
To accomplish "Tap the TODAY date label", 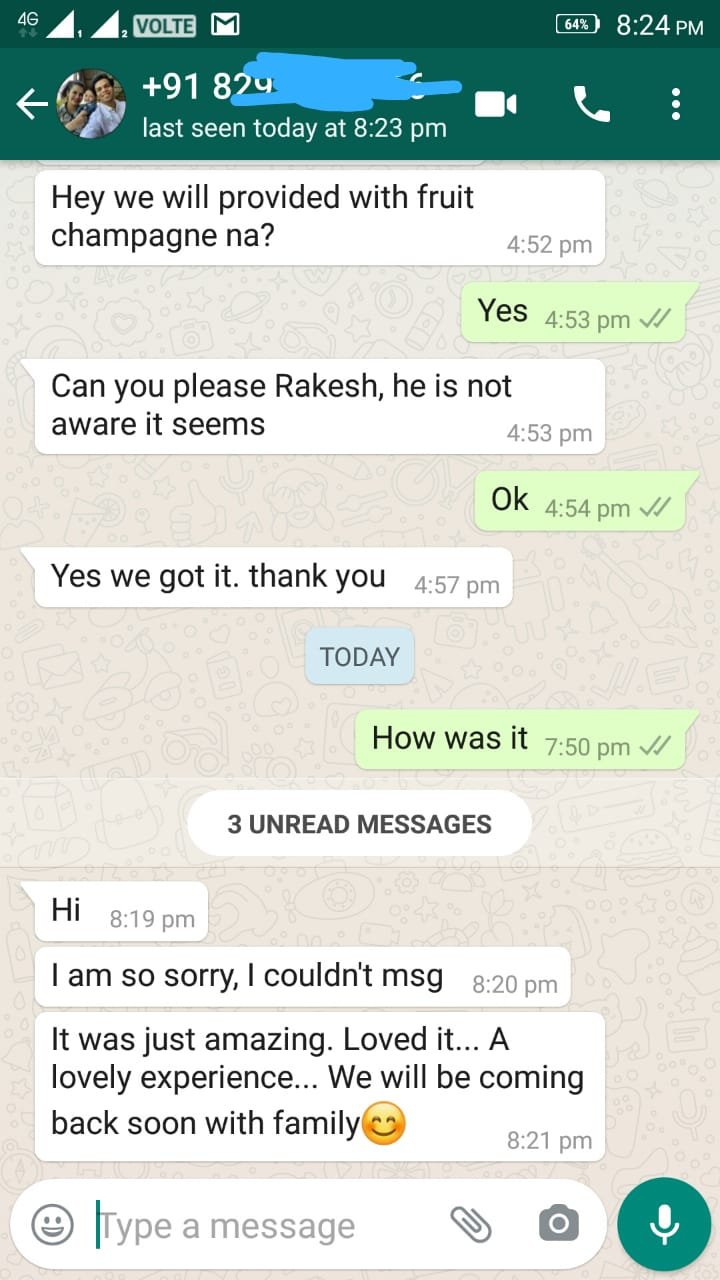I will point(360,657).
